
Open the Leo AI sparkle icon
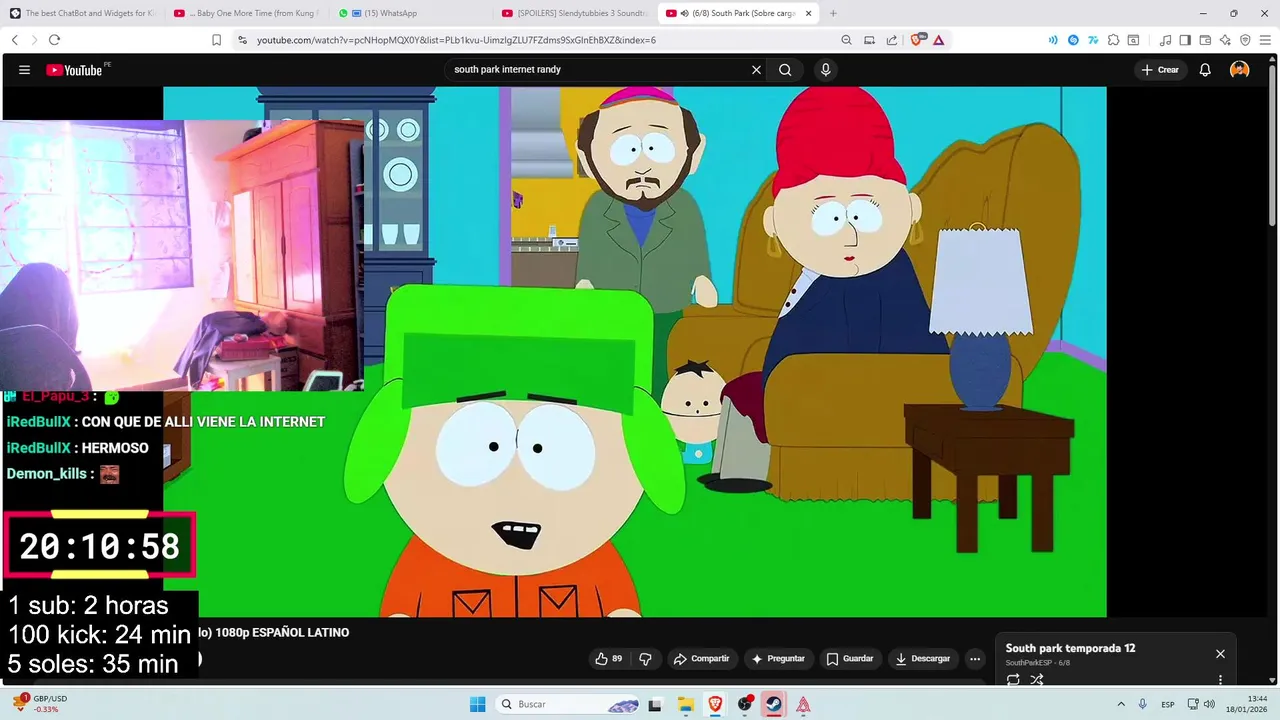(1225, 40)
